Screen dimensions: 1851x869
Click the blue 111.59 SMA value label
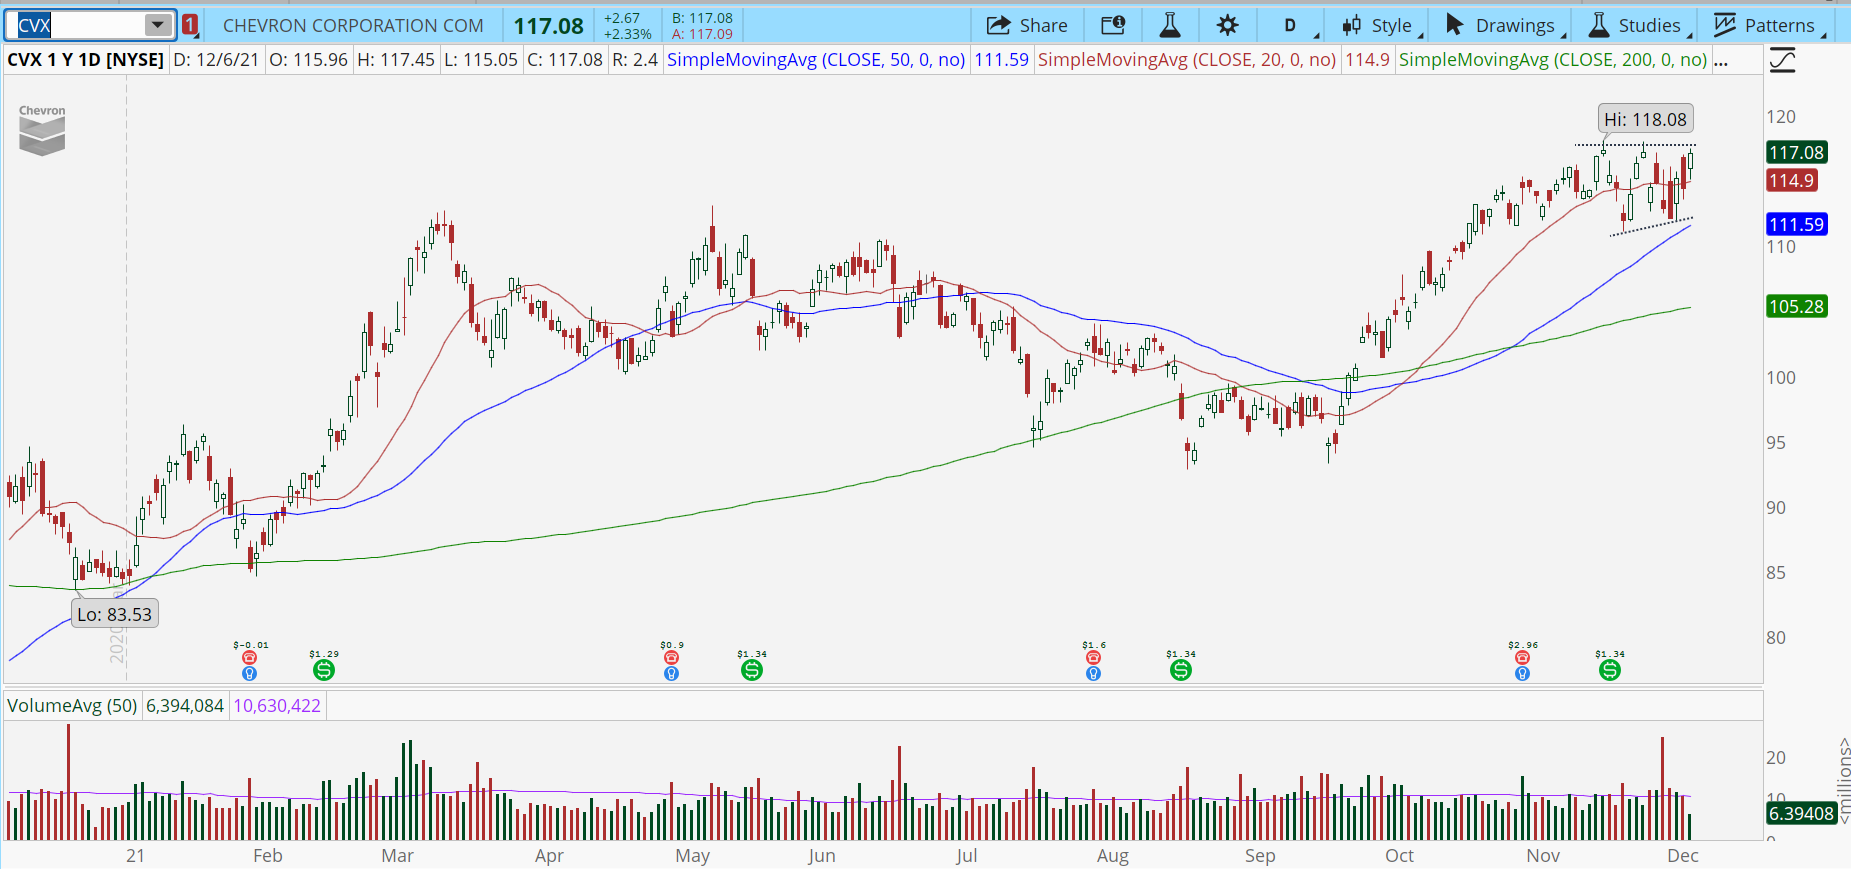tap(1796, 225)
